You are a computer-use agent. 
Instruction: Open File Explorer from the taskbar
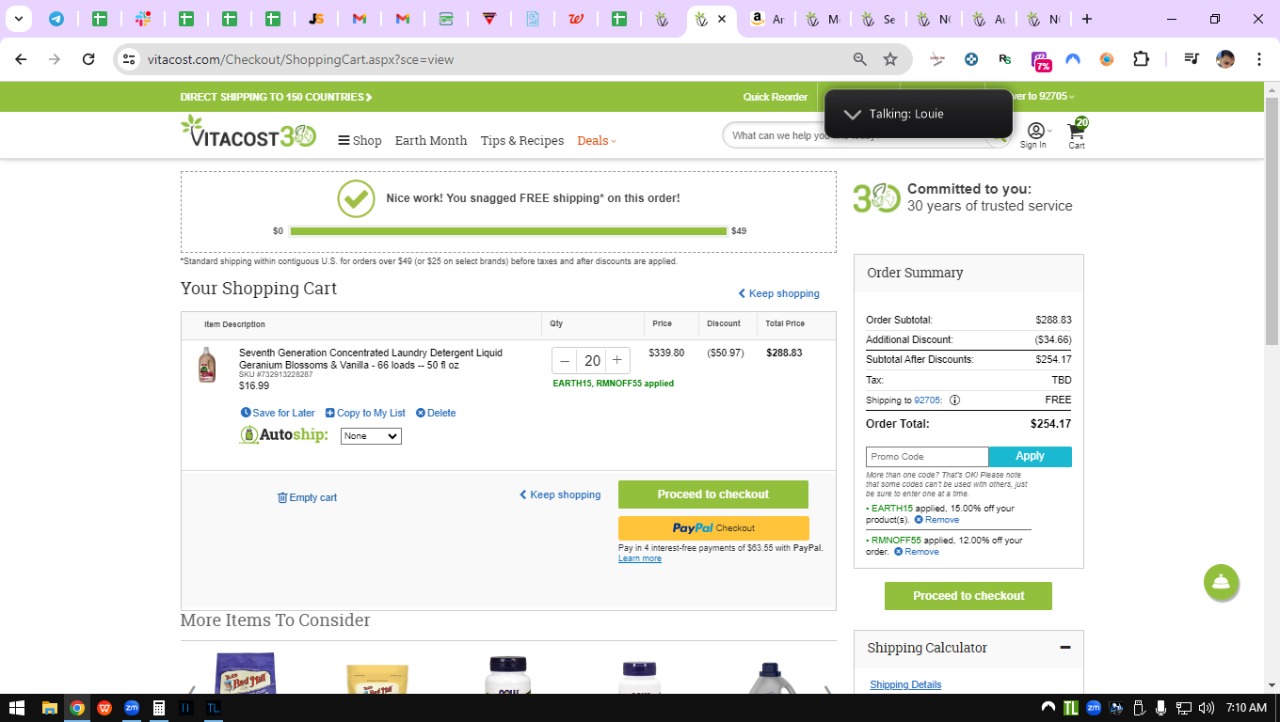(49, 708)
